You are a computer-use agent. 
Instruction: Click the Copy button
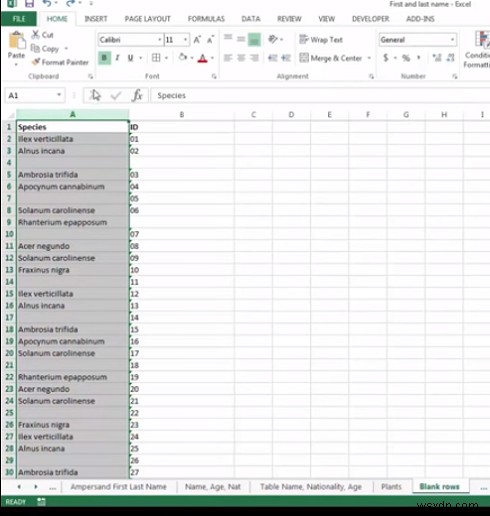coord(45,49)
